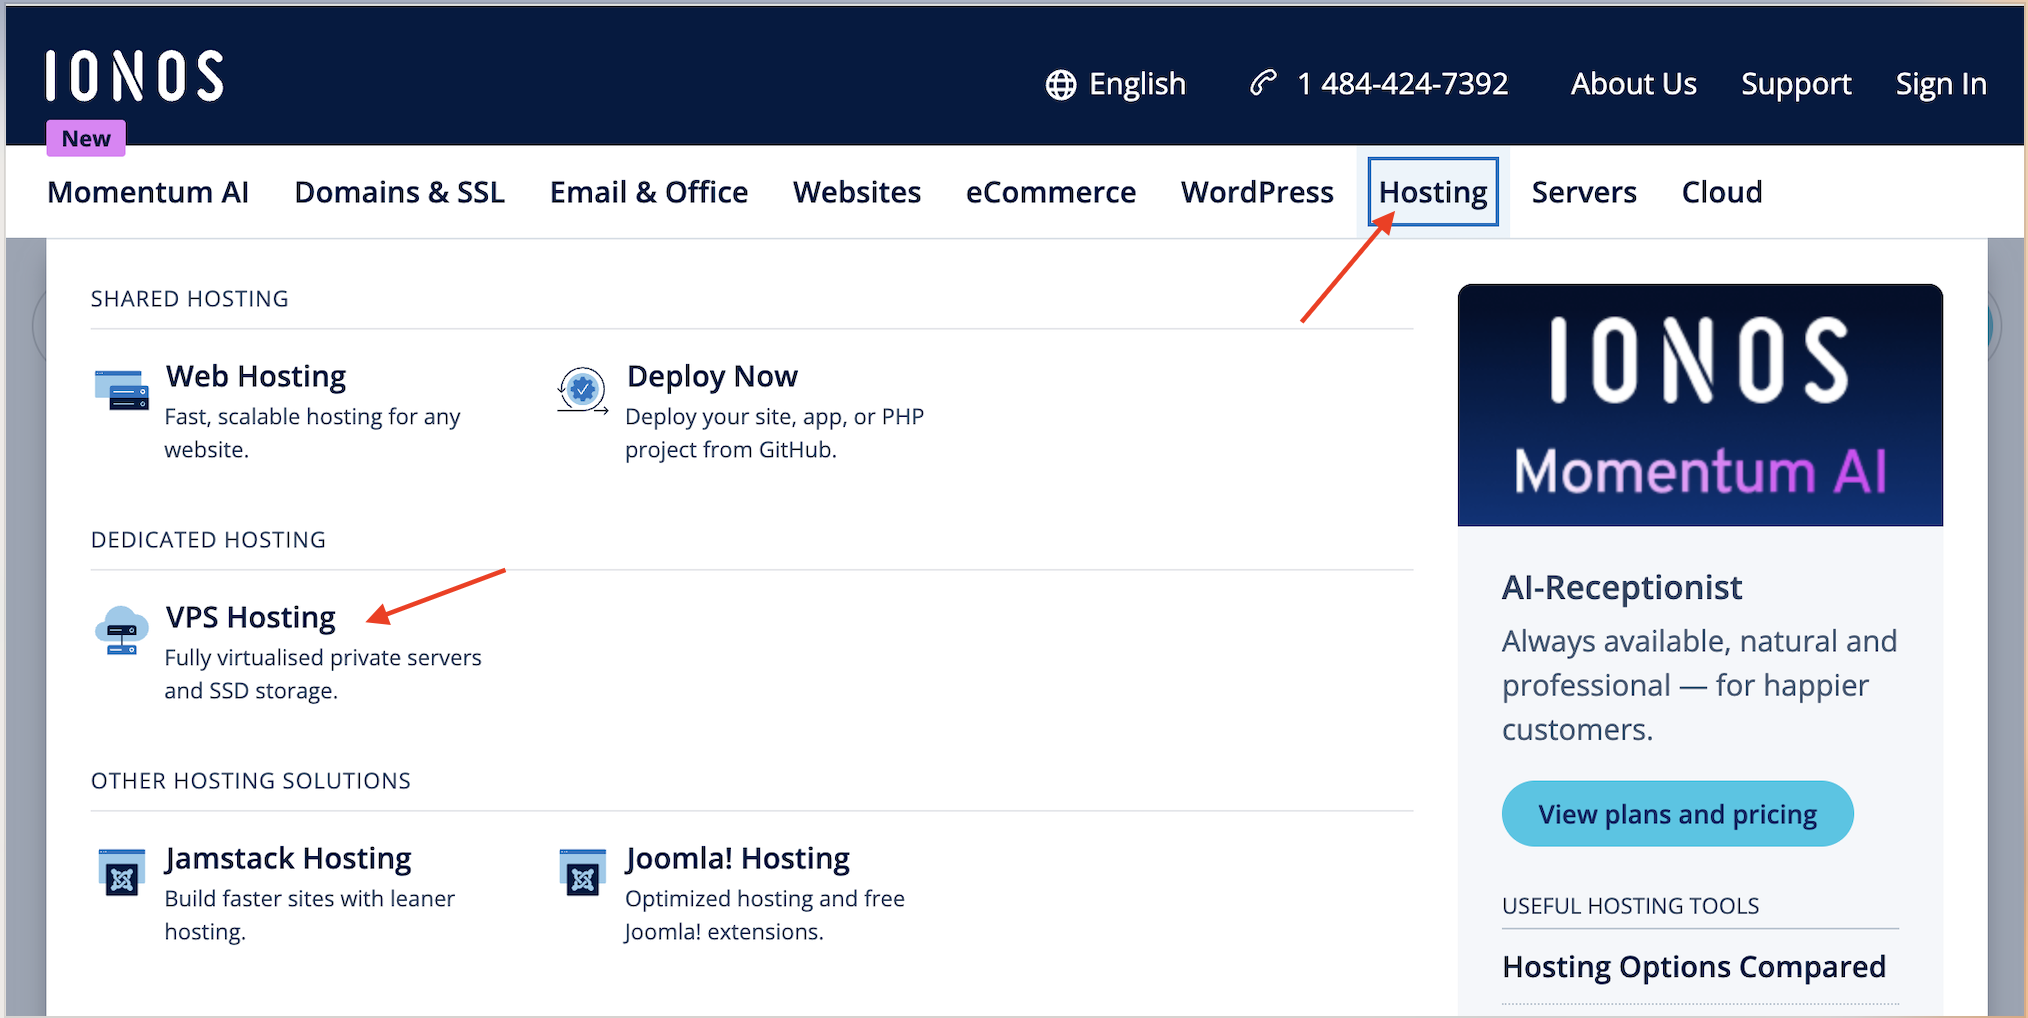
Task: Click the USEFUL HOSTING TOOLS label
Action: point(1631,906)
